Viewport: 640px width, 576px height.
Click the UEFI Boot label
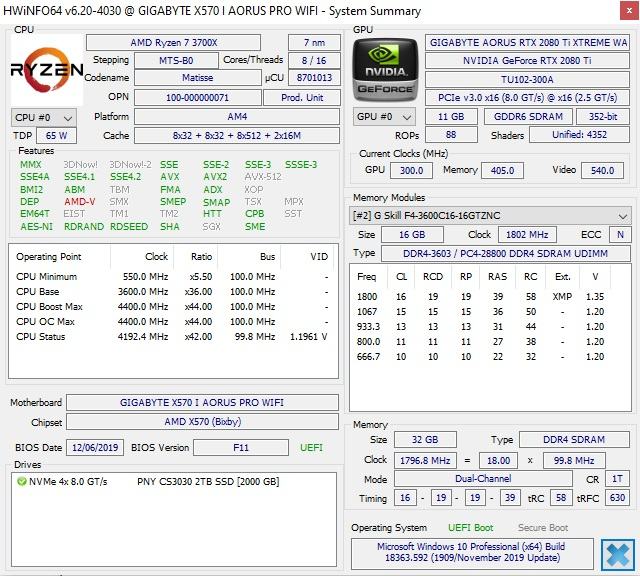pos(470,528)
